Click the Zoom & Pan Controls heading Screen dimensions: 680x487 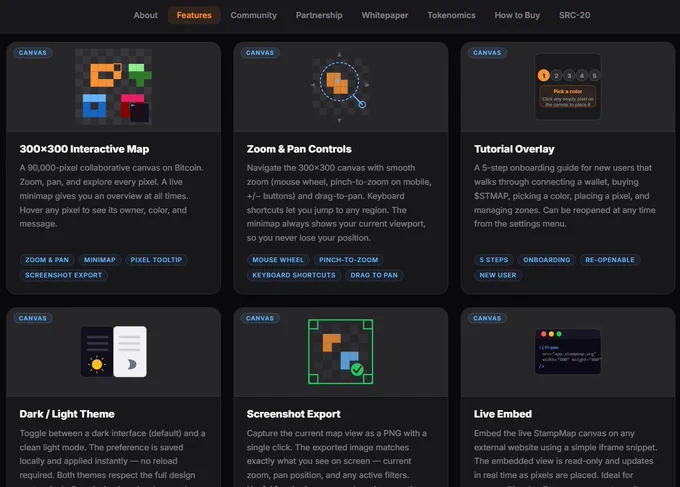299,149
